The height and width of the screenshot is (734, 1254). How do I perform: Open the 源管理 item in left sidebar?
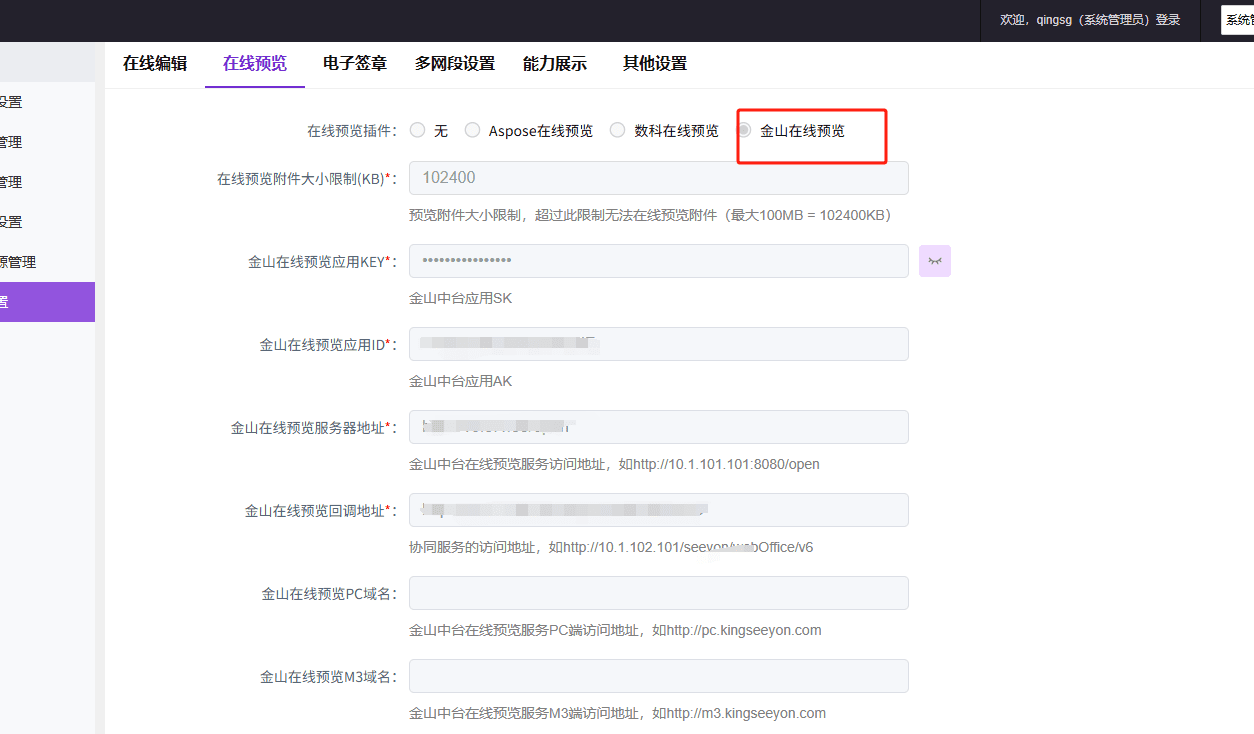coord(47,262)
